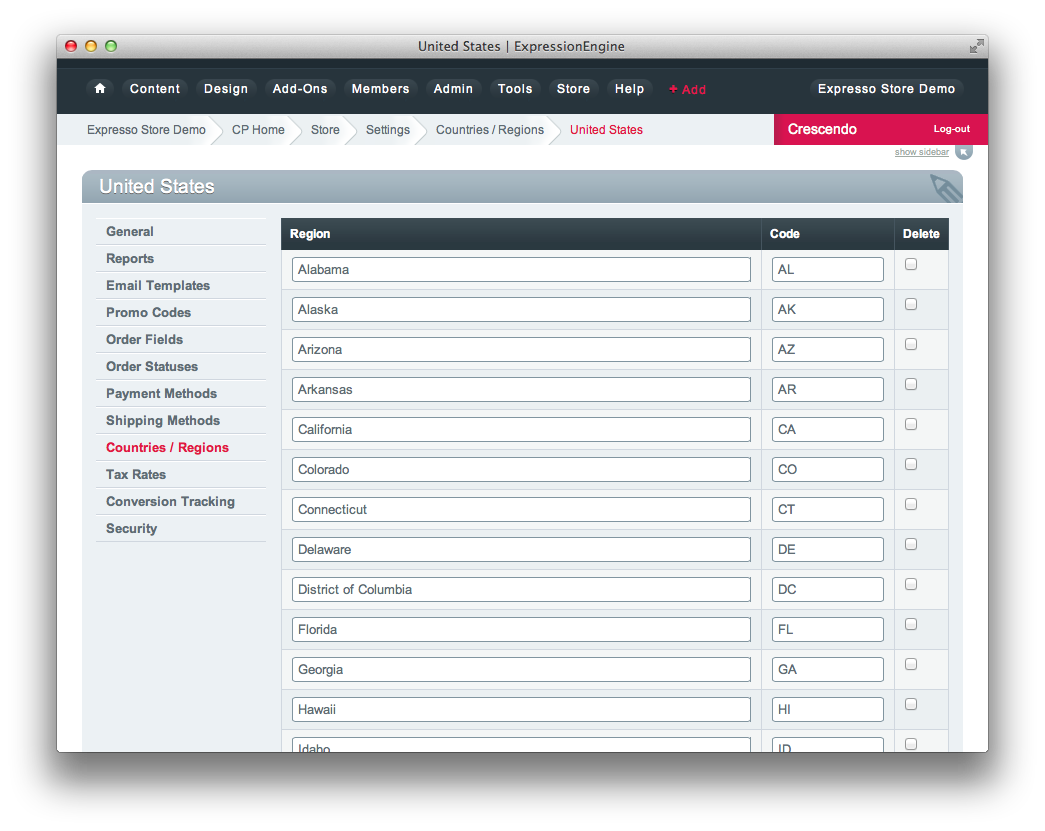The width and height of the screenshot is (1045, 831).
Task: Click the fullscreen arrows icon in title bar
Action: (x=976, y=46)
